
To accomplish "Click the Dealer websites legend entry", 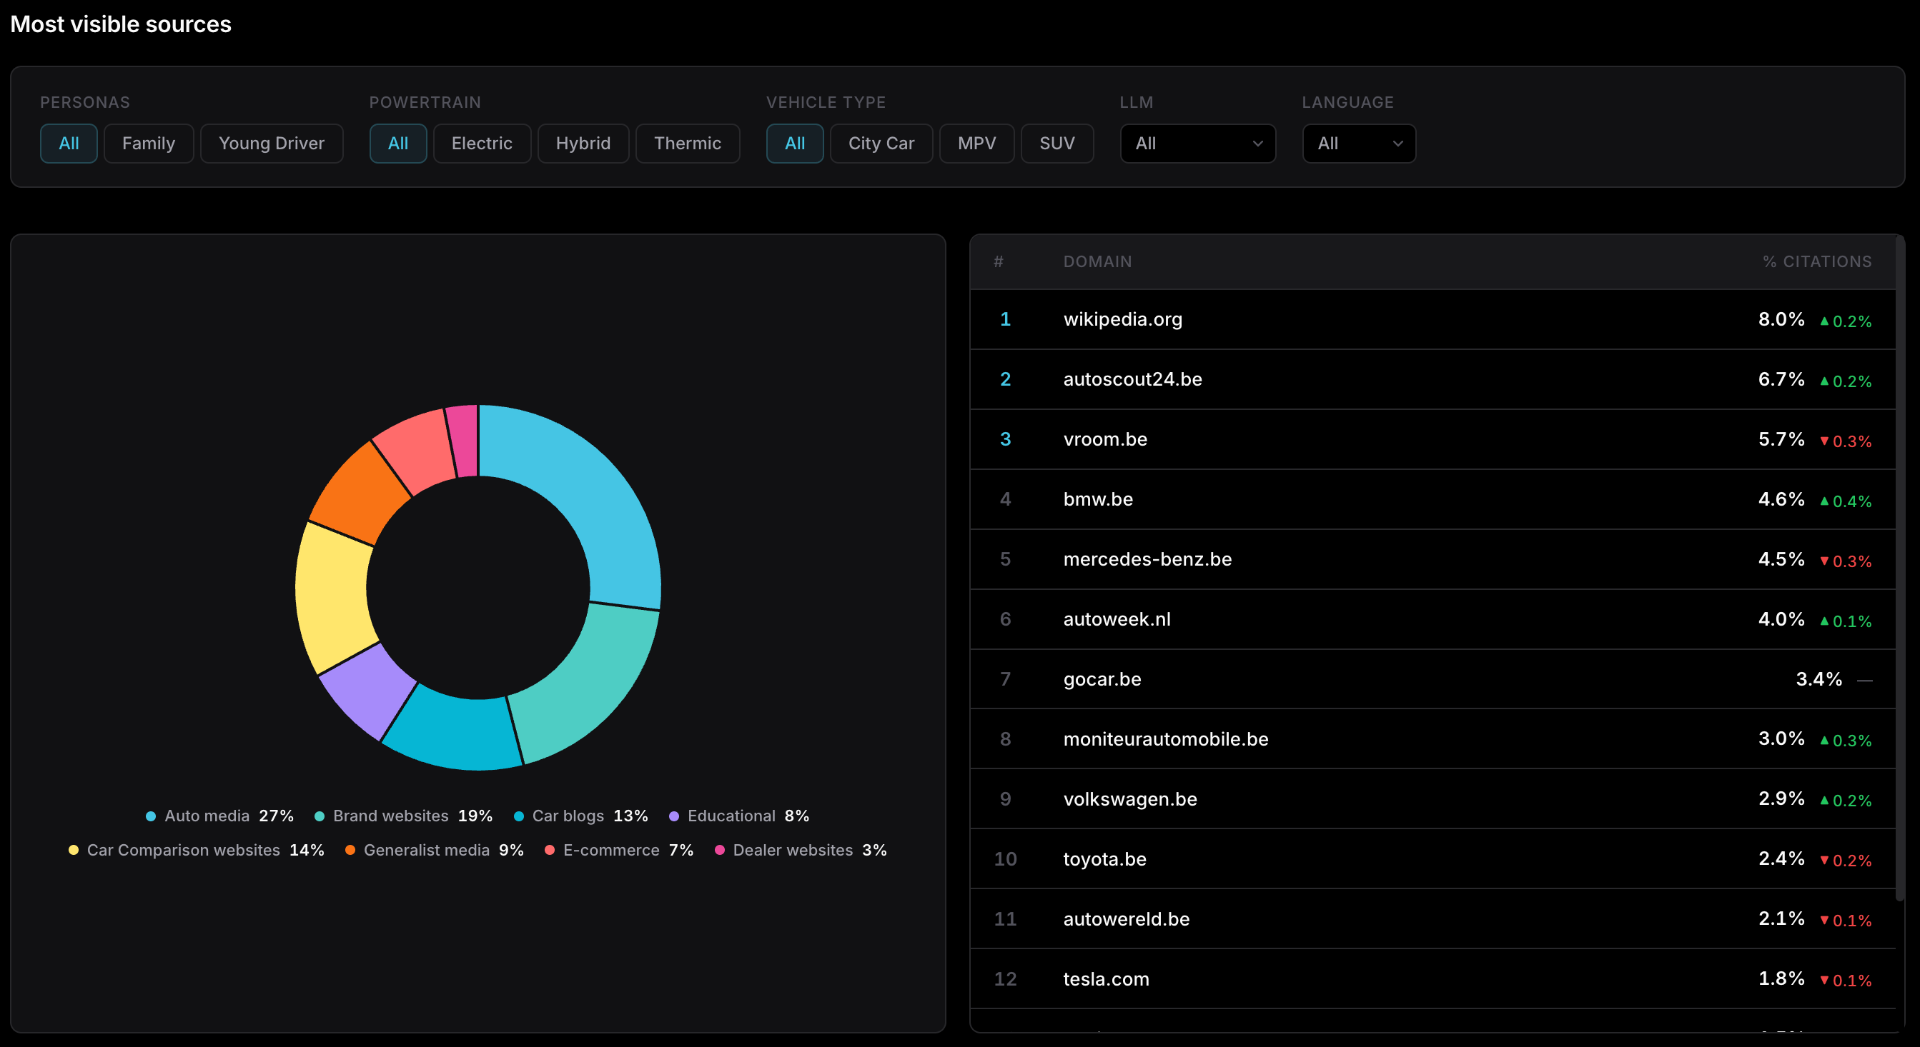I will pos(801,850).
